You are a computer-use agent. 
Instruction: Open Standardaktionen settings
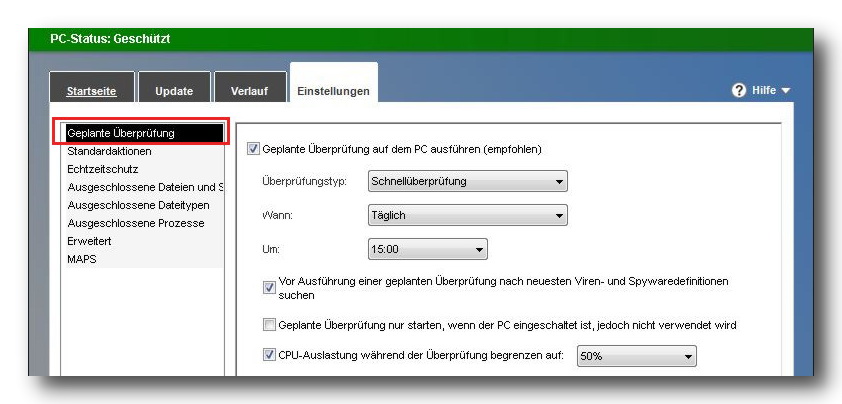[x=143, y=152]
